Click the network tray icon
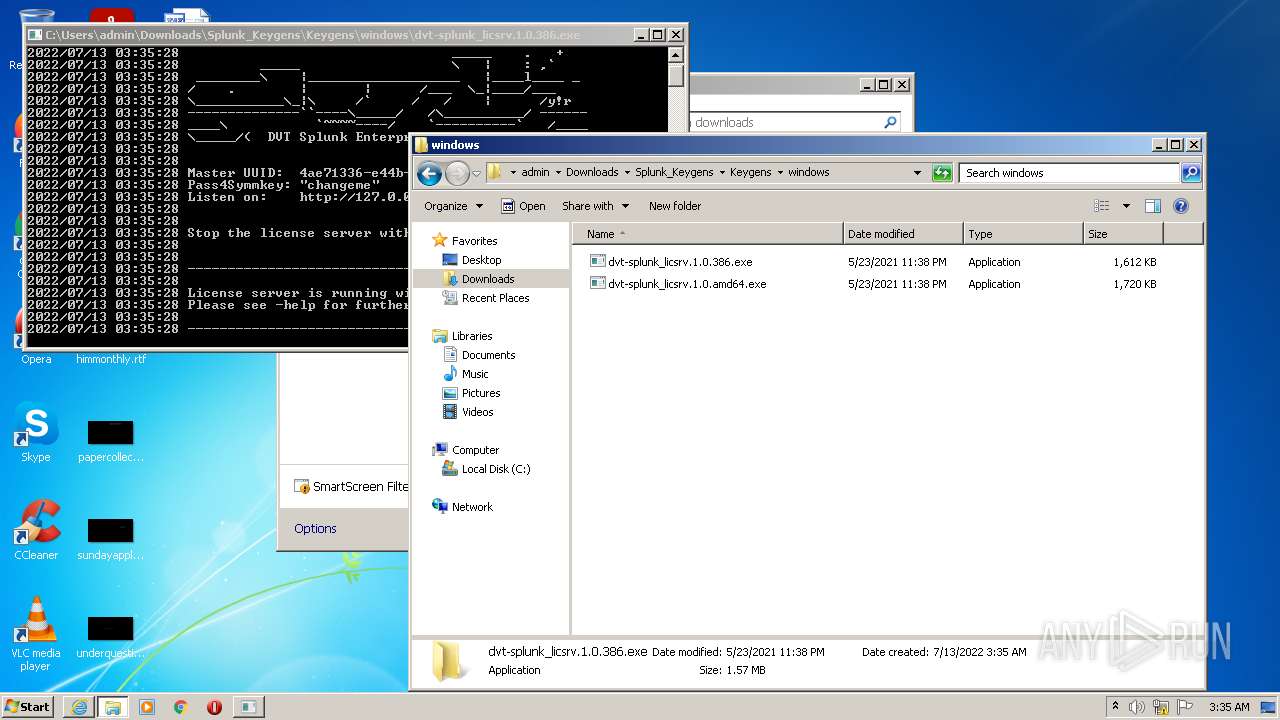1280x720 pixels. tap(1161, 707)
